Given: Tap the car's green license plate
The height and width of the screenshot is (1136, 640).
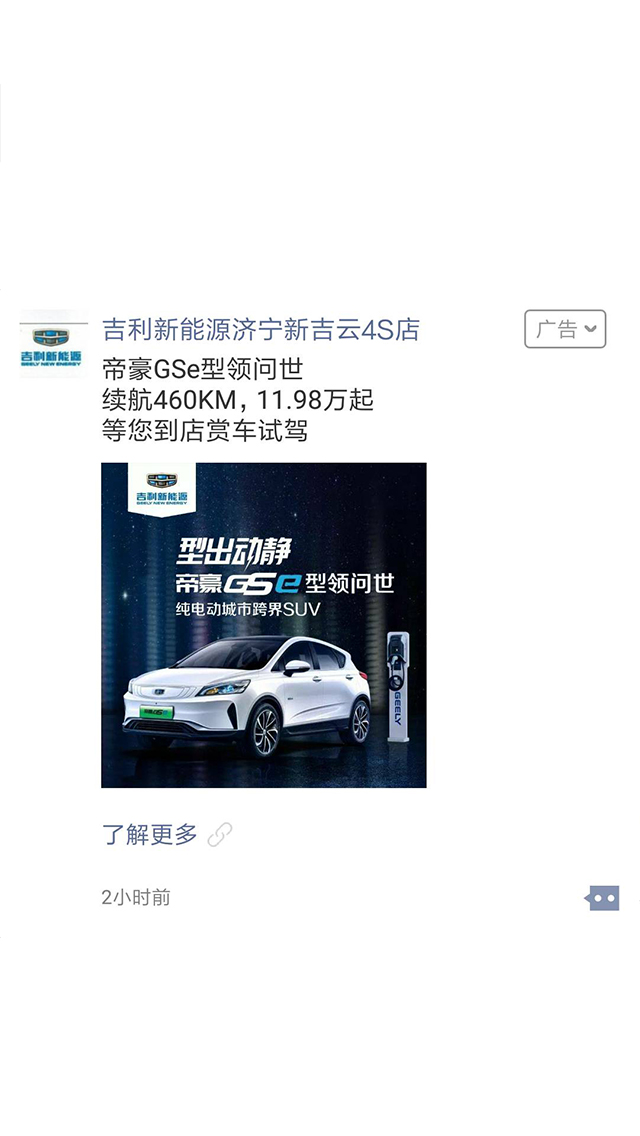Looking at the screenshot, I should point(157,712).
